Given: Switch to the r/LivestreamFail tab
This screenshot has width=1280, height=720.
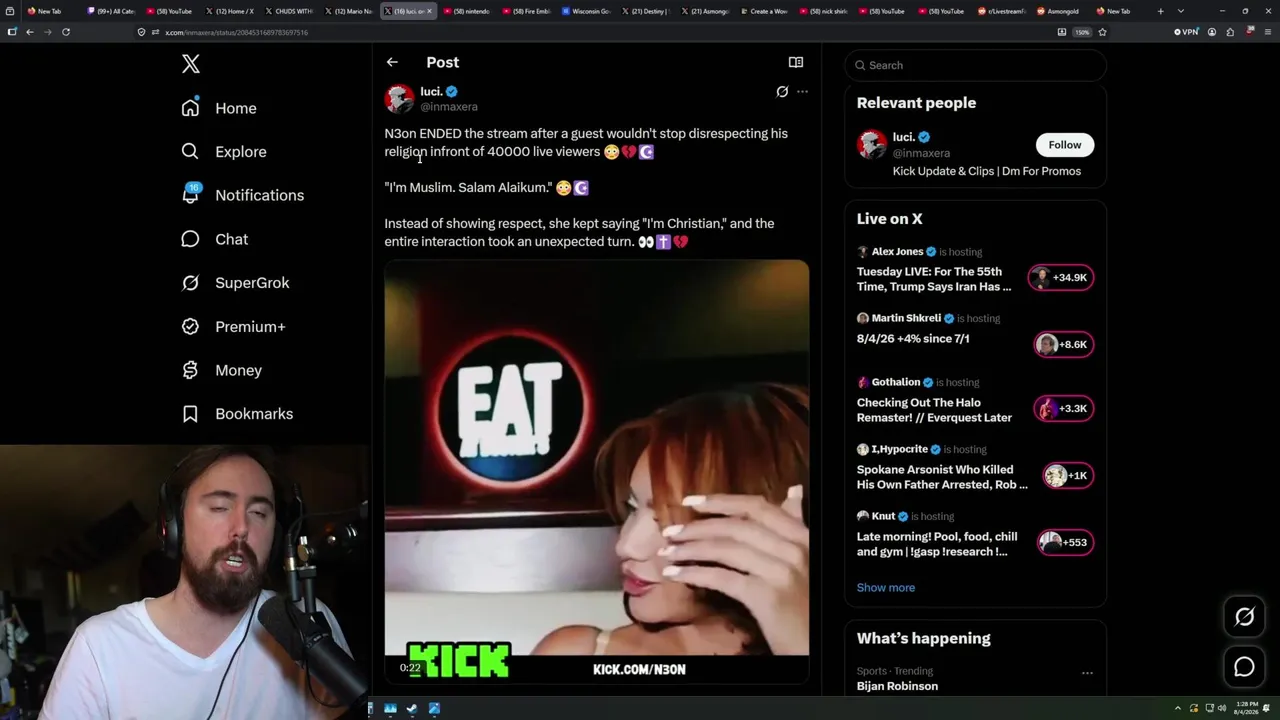Looking at the screenshot, I should tap(1000, 11).
